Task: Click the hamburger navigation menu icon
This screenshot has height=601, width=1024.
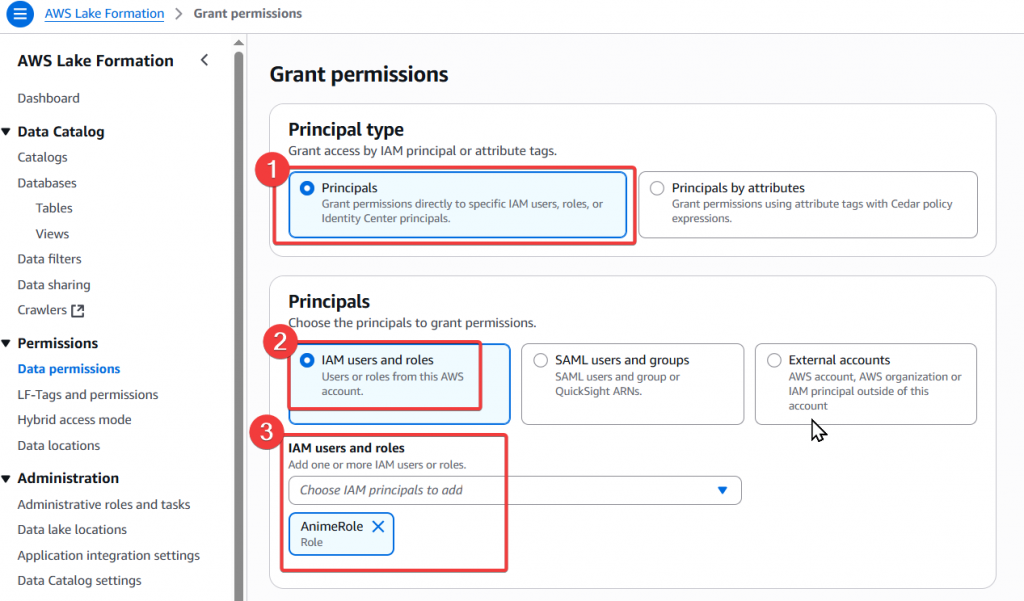Action: 20,15
